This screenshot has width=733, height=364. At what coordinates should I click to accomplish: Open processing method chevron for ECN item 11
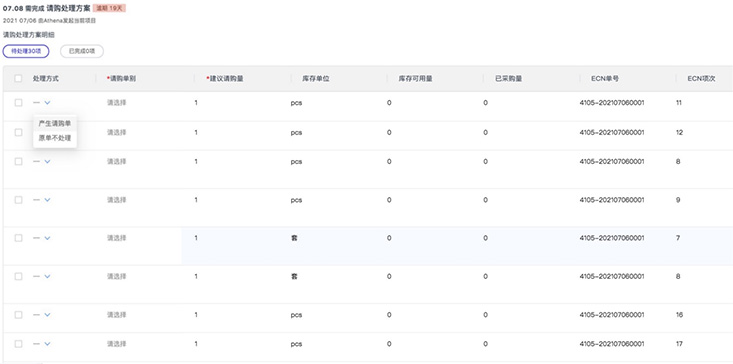click(47, 103)
